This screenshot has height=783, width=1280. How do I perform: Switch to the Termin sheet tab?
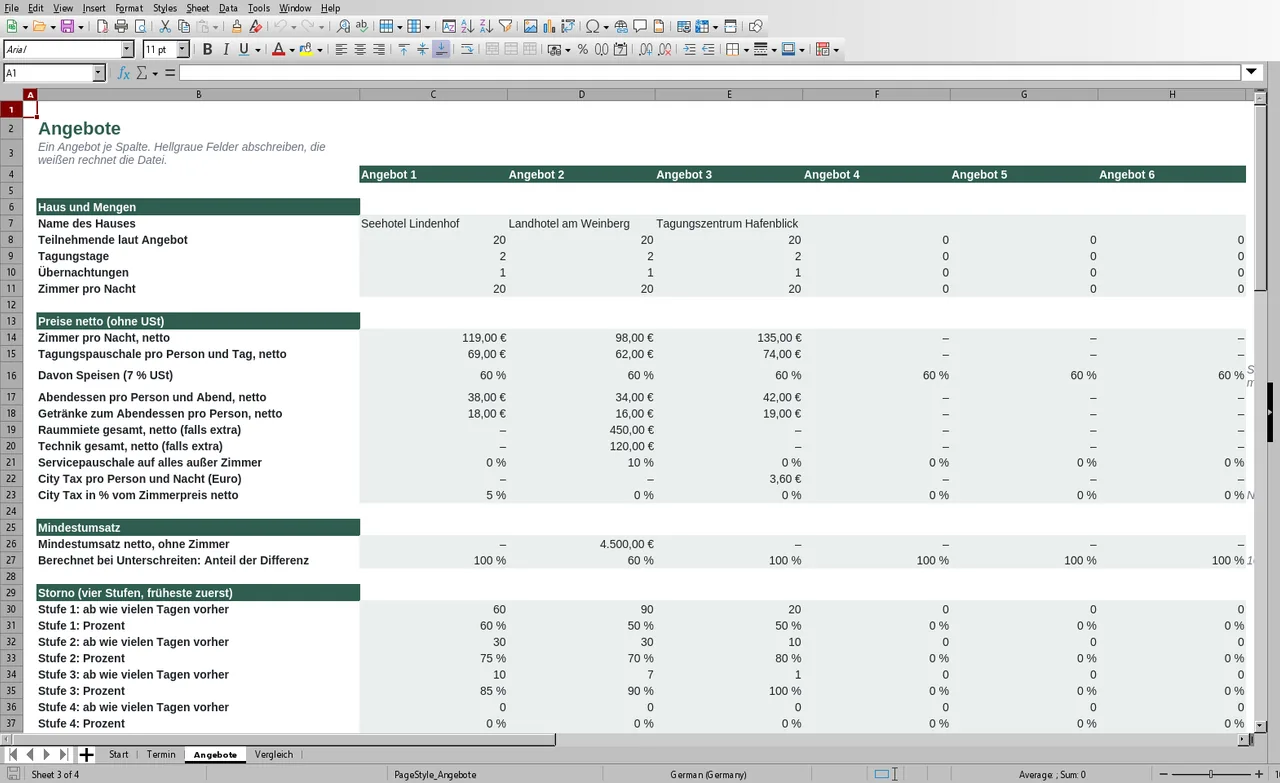[x=161, y=754]
